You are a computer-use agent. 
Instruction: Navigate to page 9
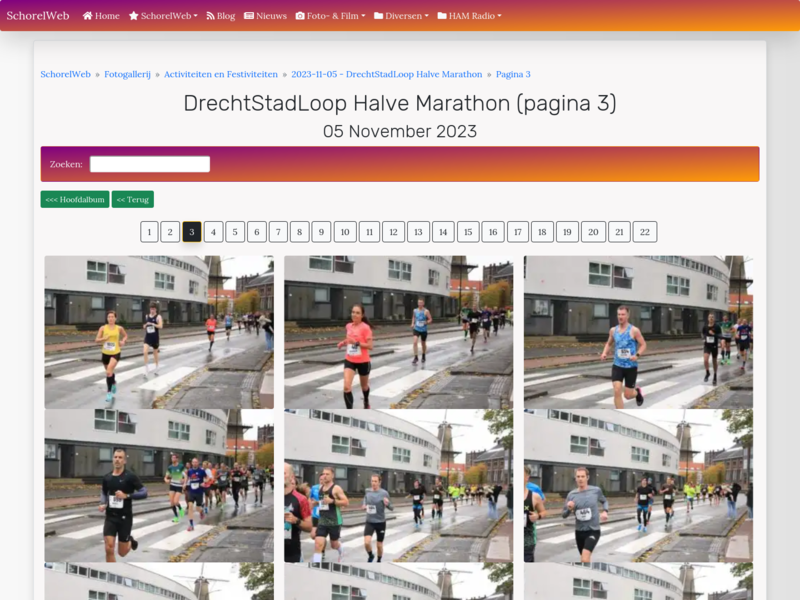(321, 232)
